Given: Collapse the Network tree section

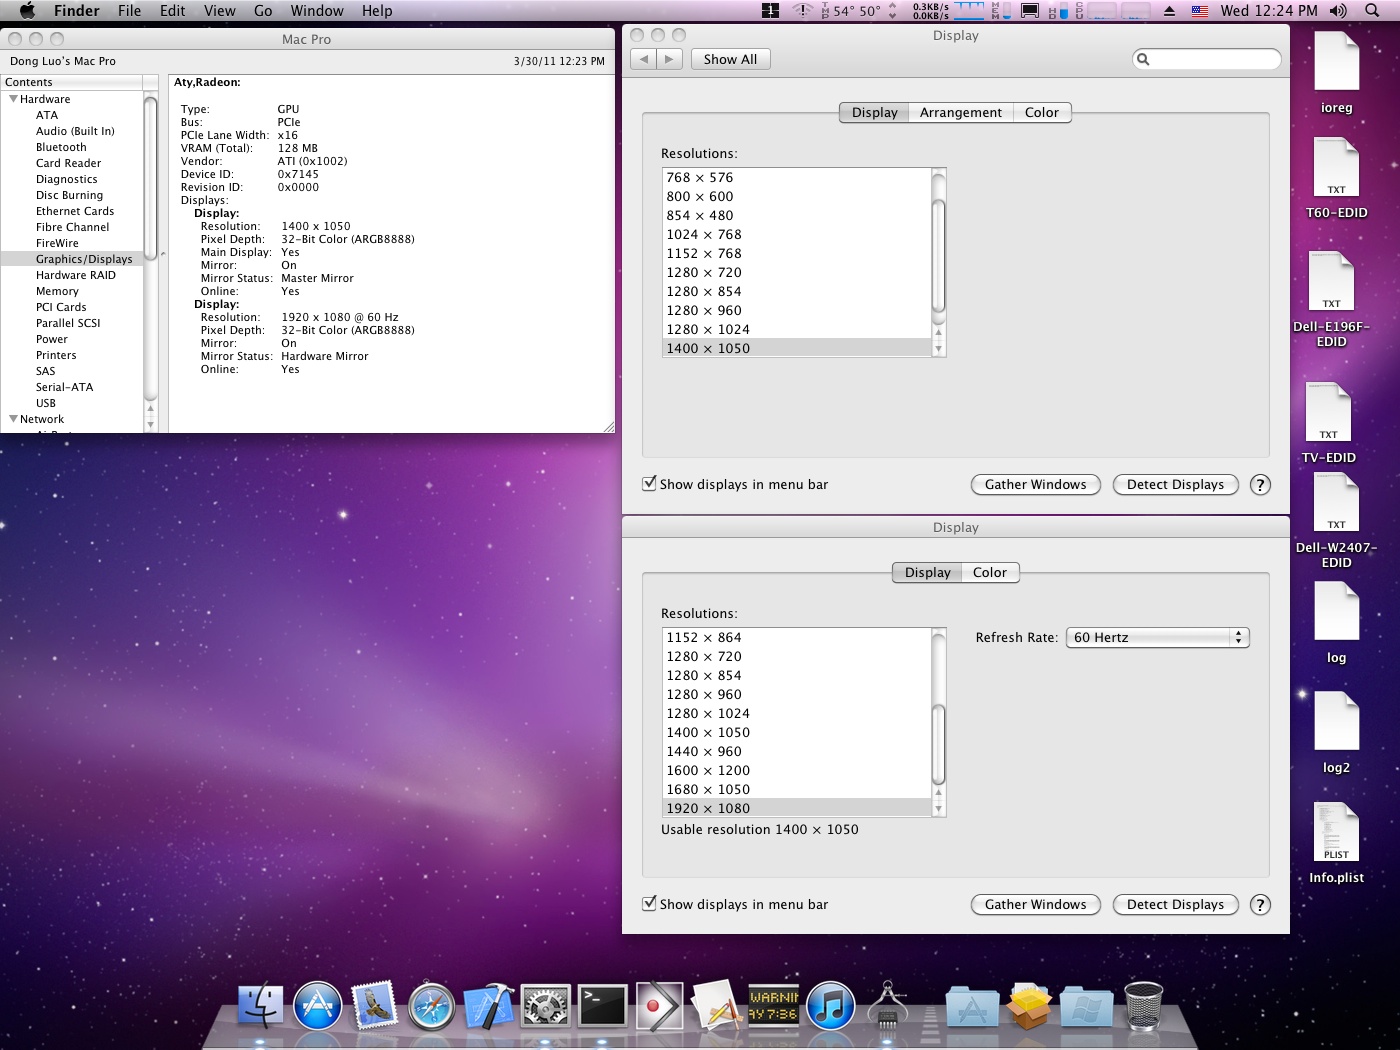Looking at the screenshot, I should point(13,419).
